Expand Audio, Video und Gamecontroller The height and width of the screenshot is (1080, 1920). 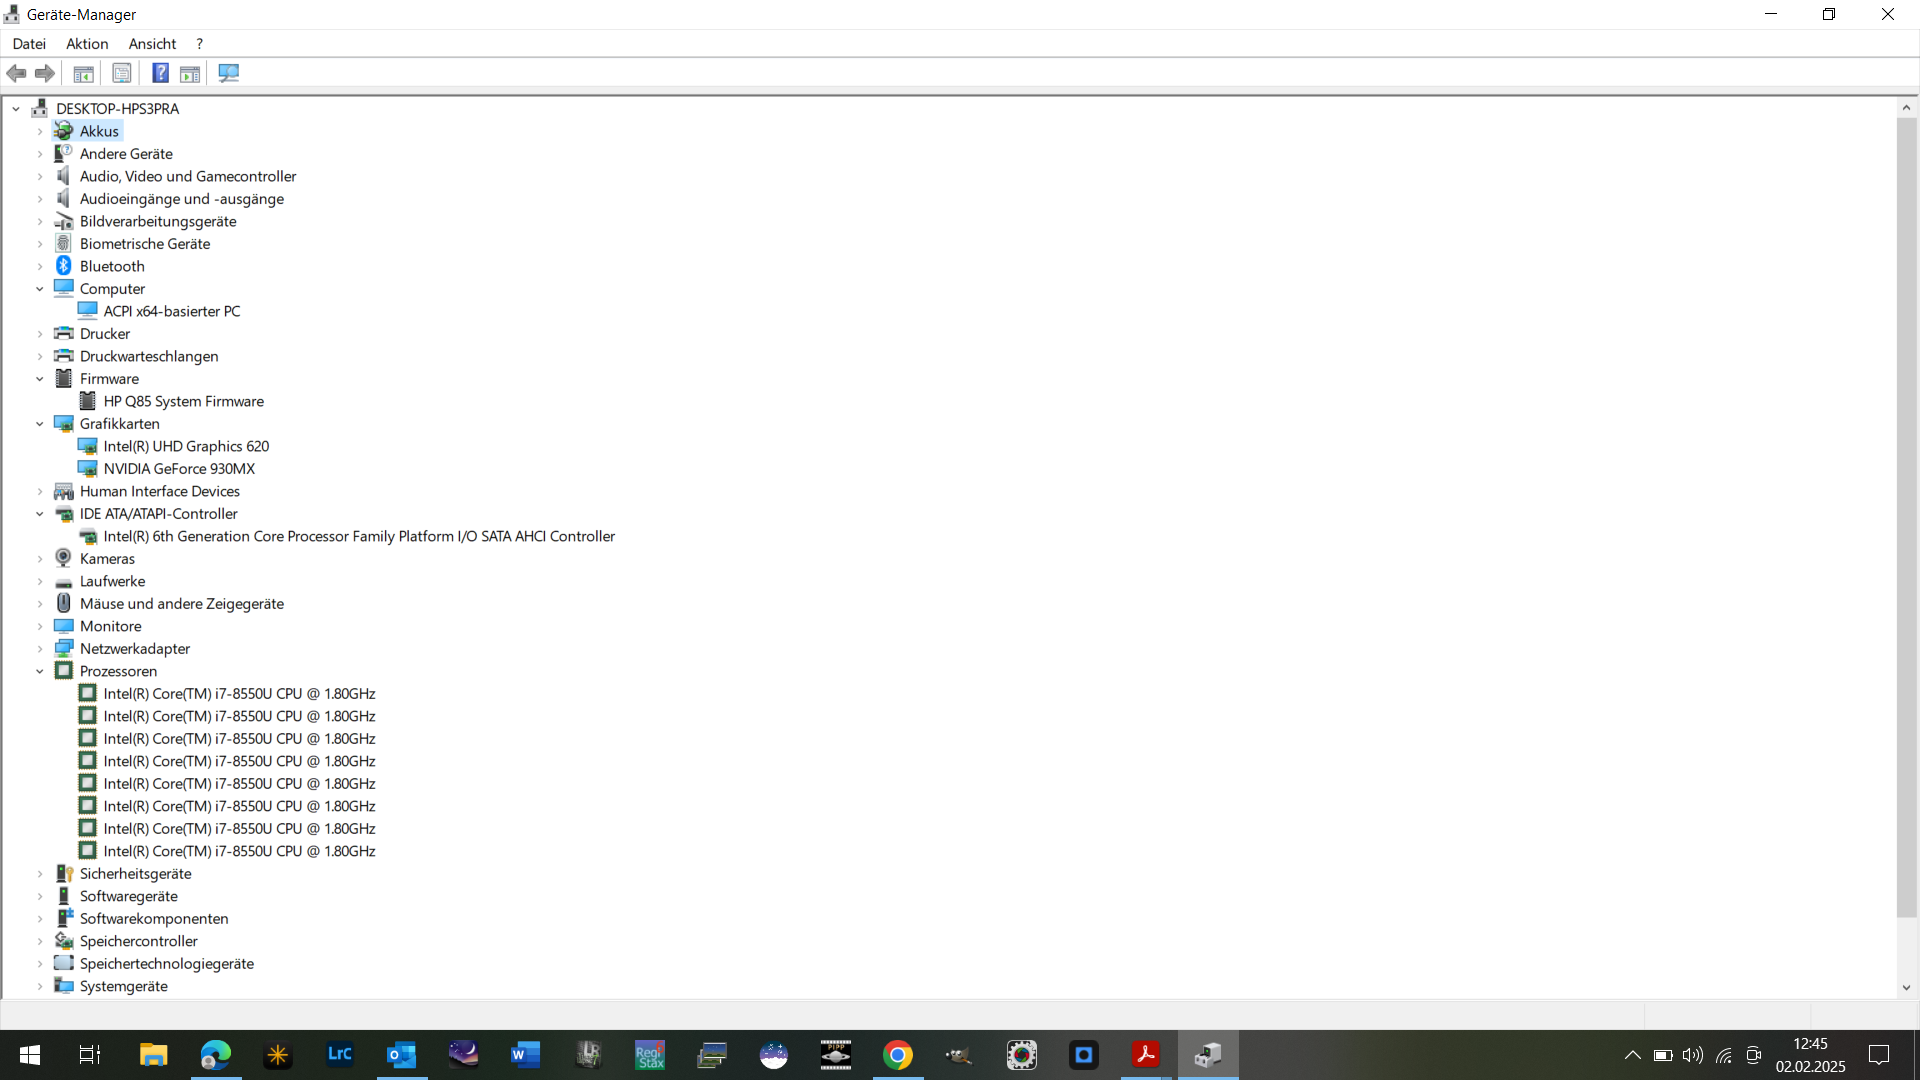(40, 176)
